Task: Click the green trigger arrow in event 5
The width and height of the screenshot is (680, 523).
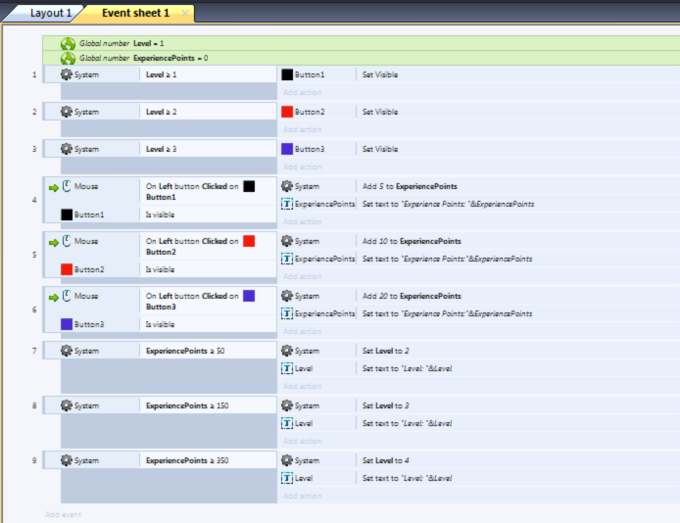Action: pos(53,242)
